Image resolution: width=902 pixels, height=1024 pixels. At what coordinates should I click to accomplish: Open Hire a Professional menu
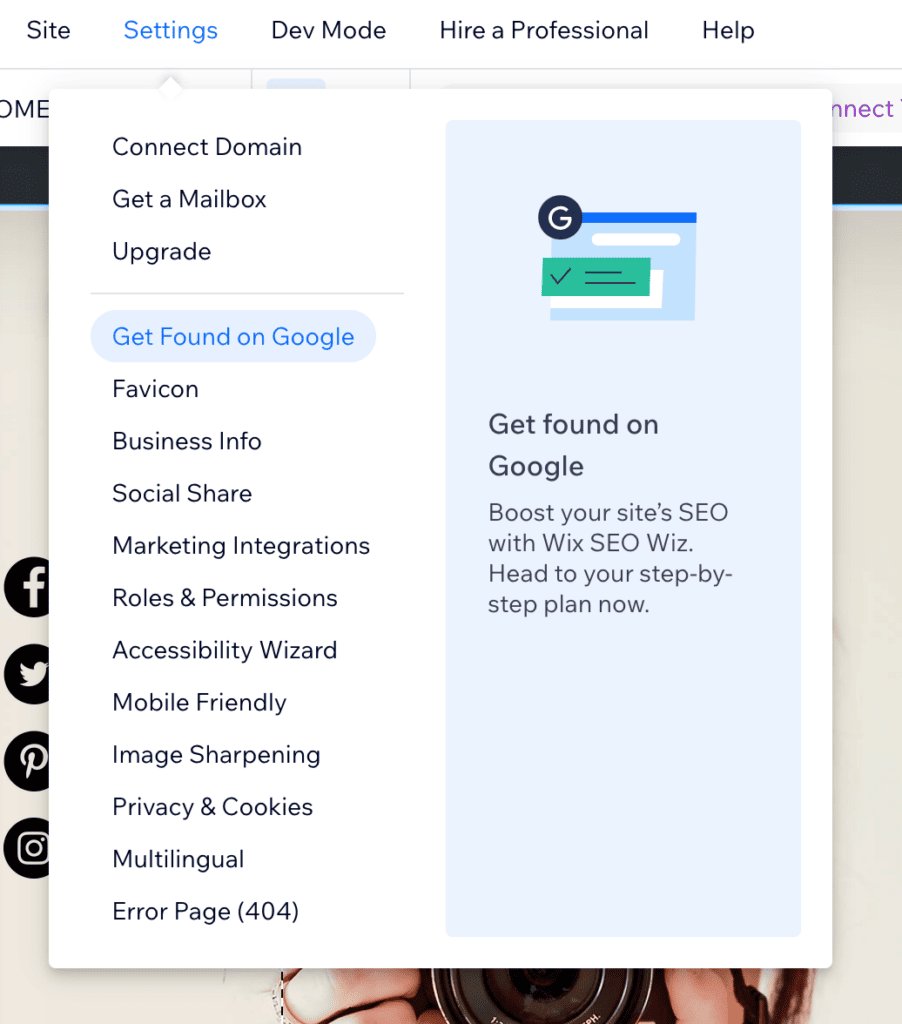click(544, 30)
